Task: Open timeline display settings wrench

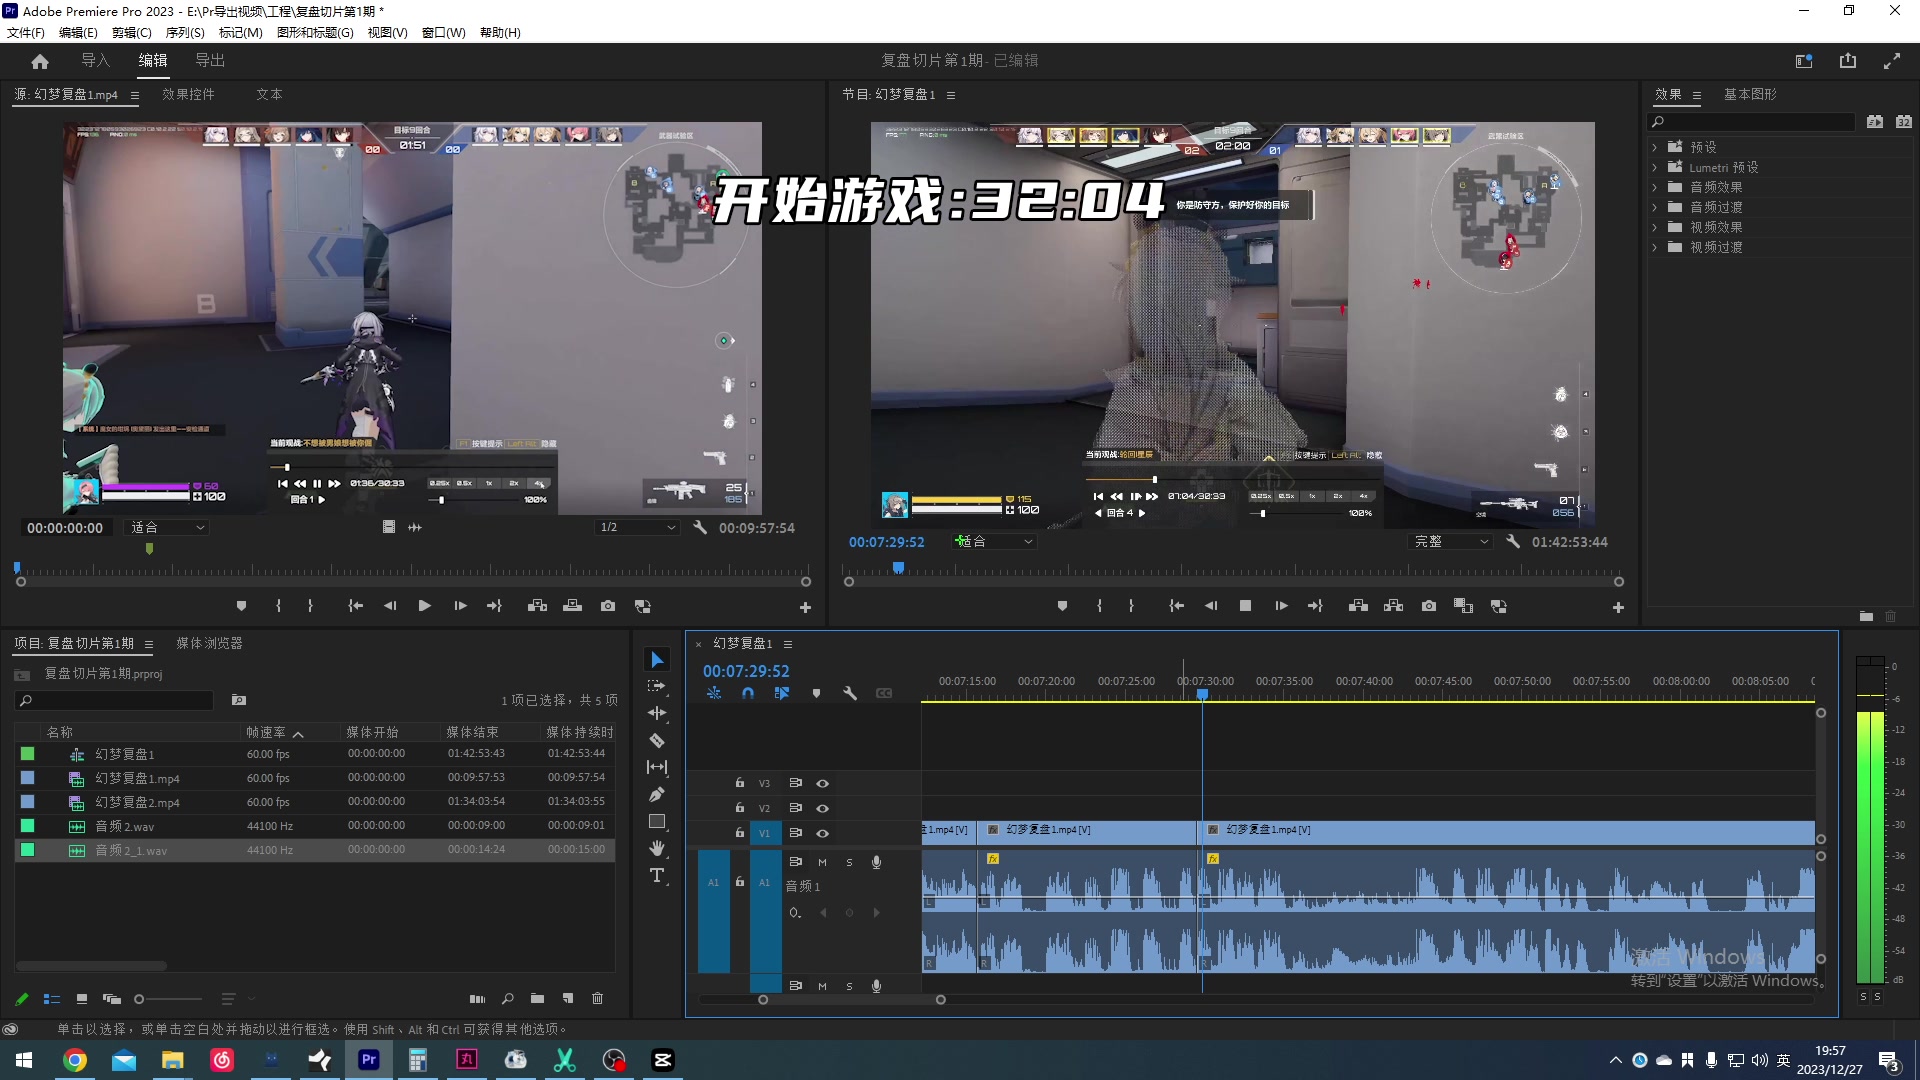Action: point(850,693)
